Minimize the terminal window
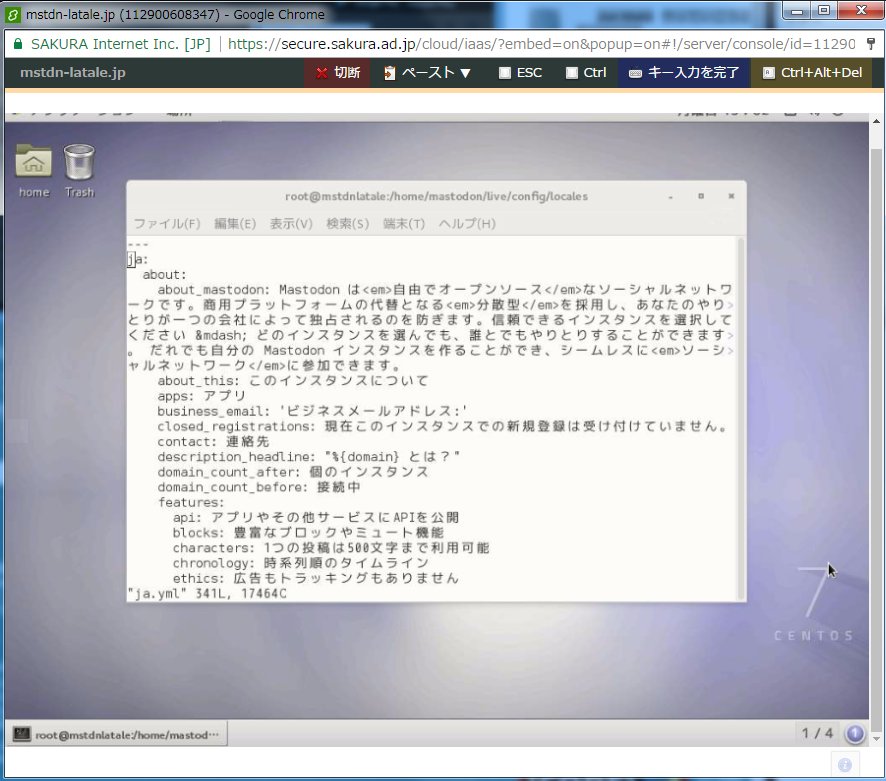This screenshot has height=781, width=886. pyautogui.click(x=671, y=196)
